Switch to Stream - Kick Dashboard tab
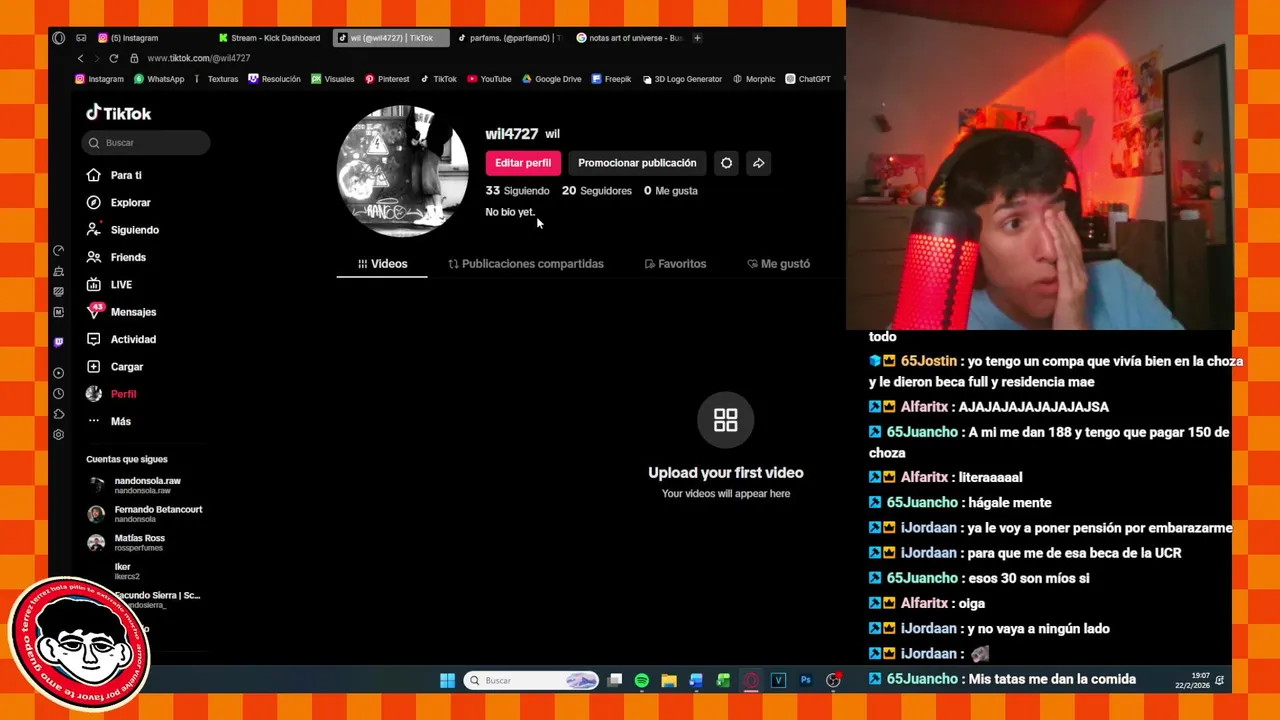This screenshot has height=720, width=1280. pos(270,38)
